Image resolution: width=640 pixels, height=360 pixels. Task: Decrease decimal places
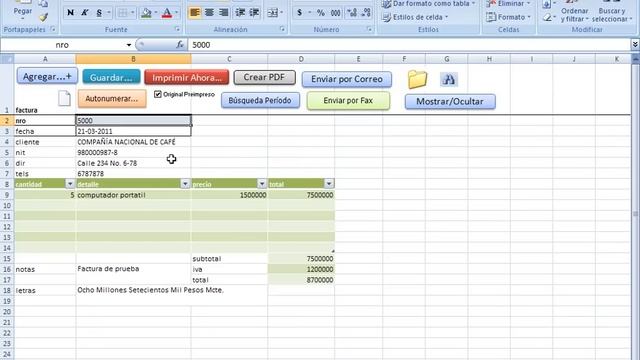click(x=366, y=13)
